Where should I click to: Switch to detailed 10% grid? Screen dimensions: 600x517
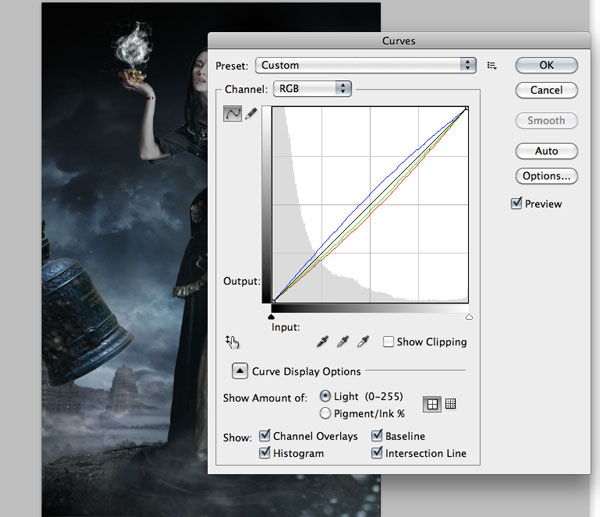[x=450, y=404]
